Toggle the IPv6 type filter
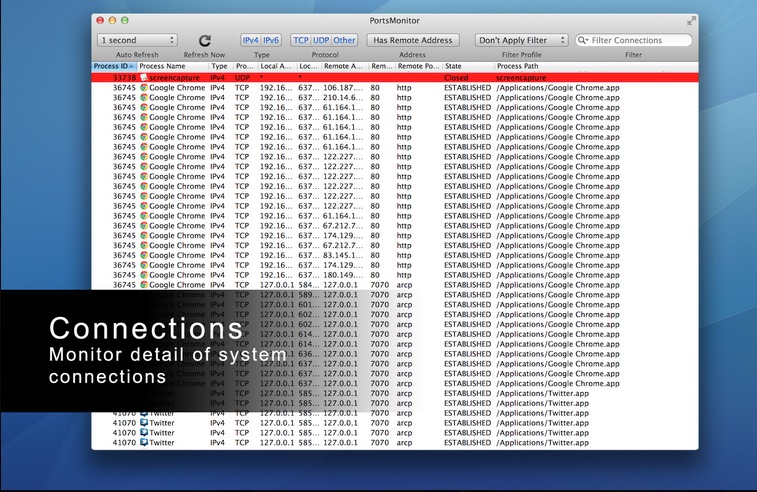757x492 pixels. click(x=272, y=40)
